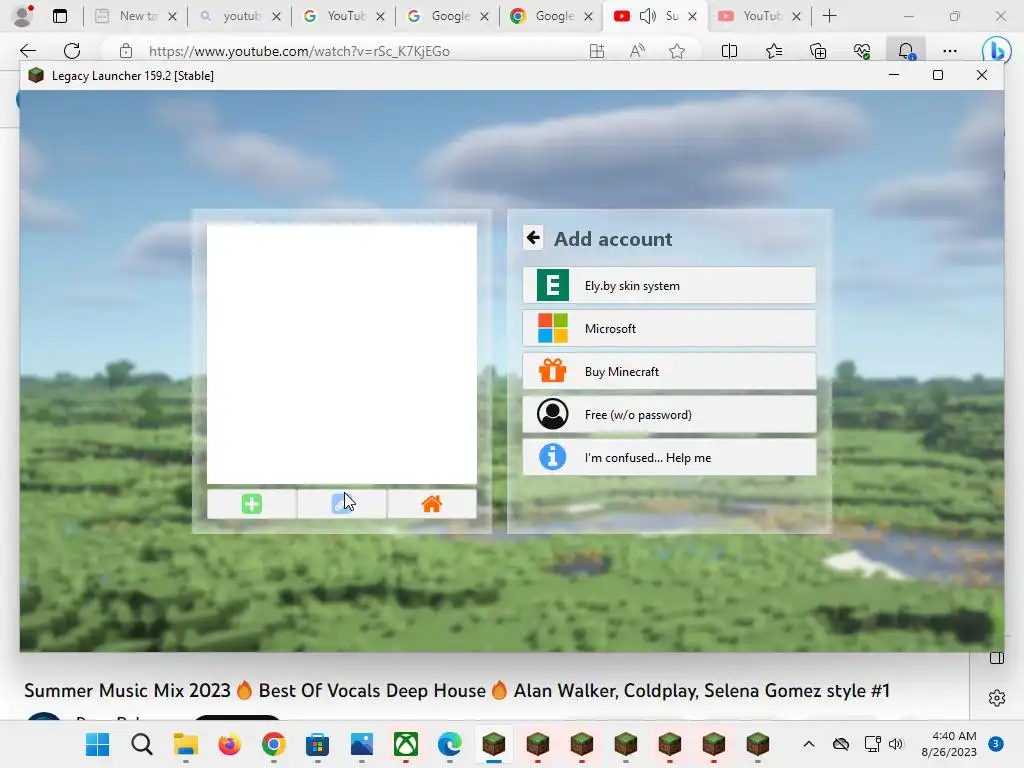This screenshot has width=1024, height=768.
Task: Click the Summer Music Mix 2023 video title
Action: [457, 690]
